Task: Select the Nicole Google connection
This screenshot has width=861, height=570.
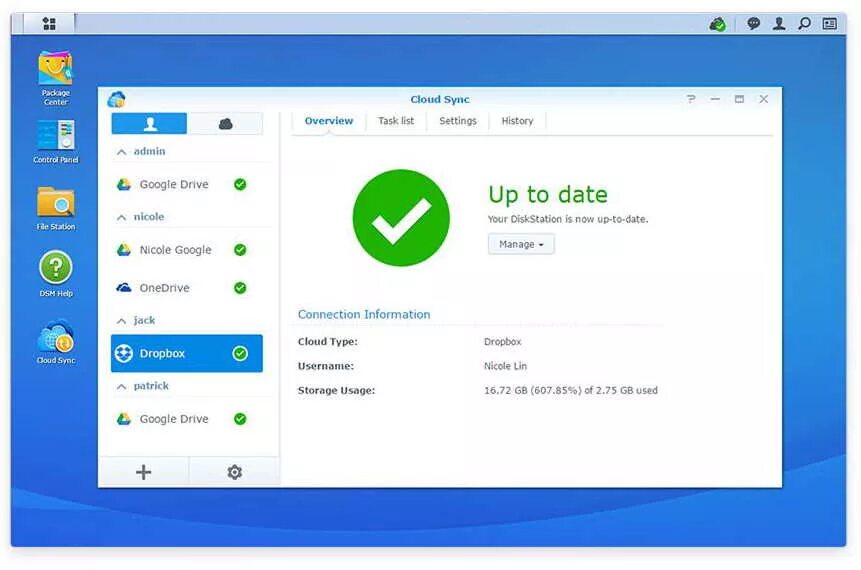Action: click(x=187, y=250)
